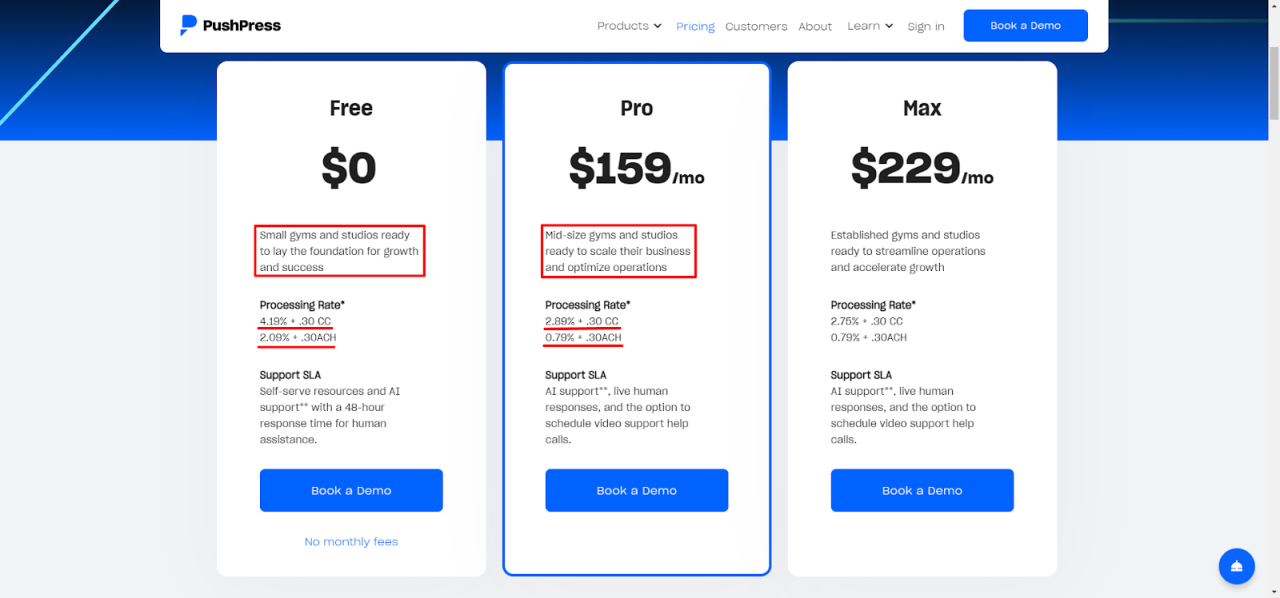Image resolution: width=1280 pixels, height=598 pixels.
Task: Open the Products menu
Action: click(x=629, y=26)
